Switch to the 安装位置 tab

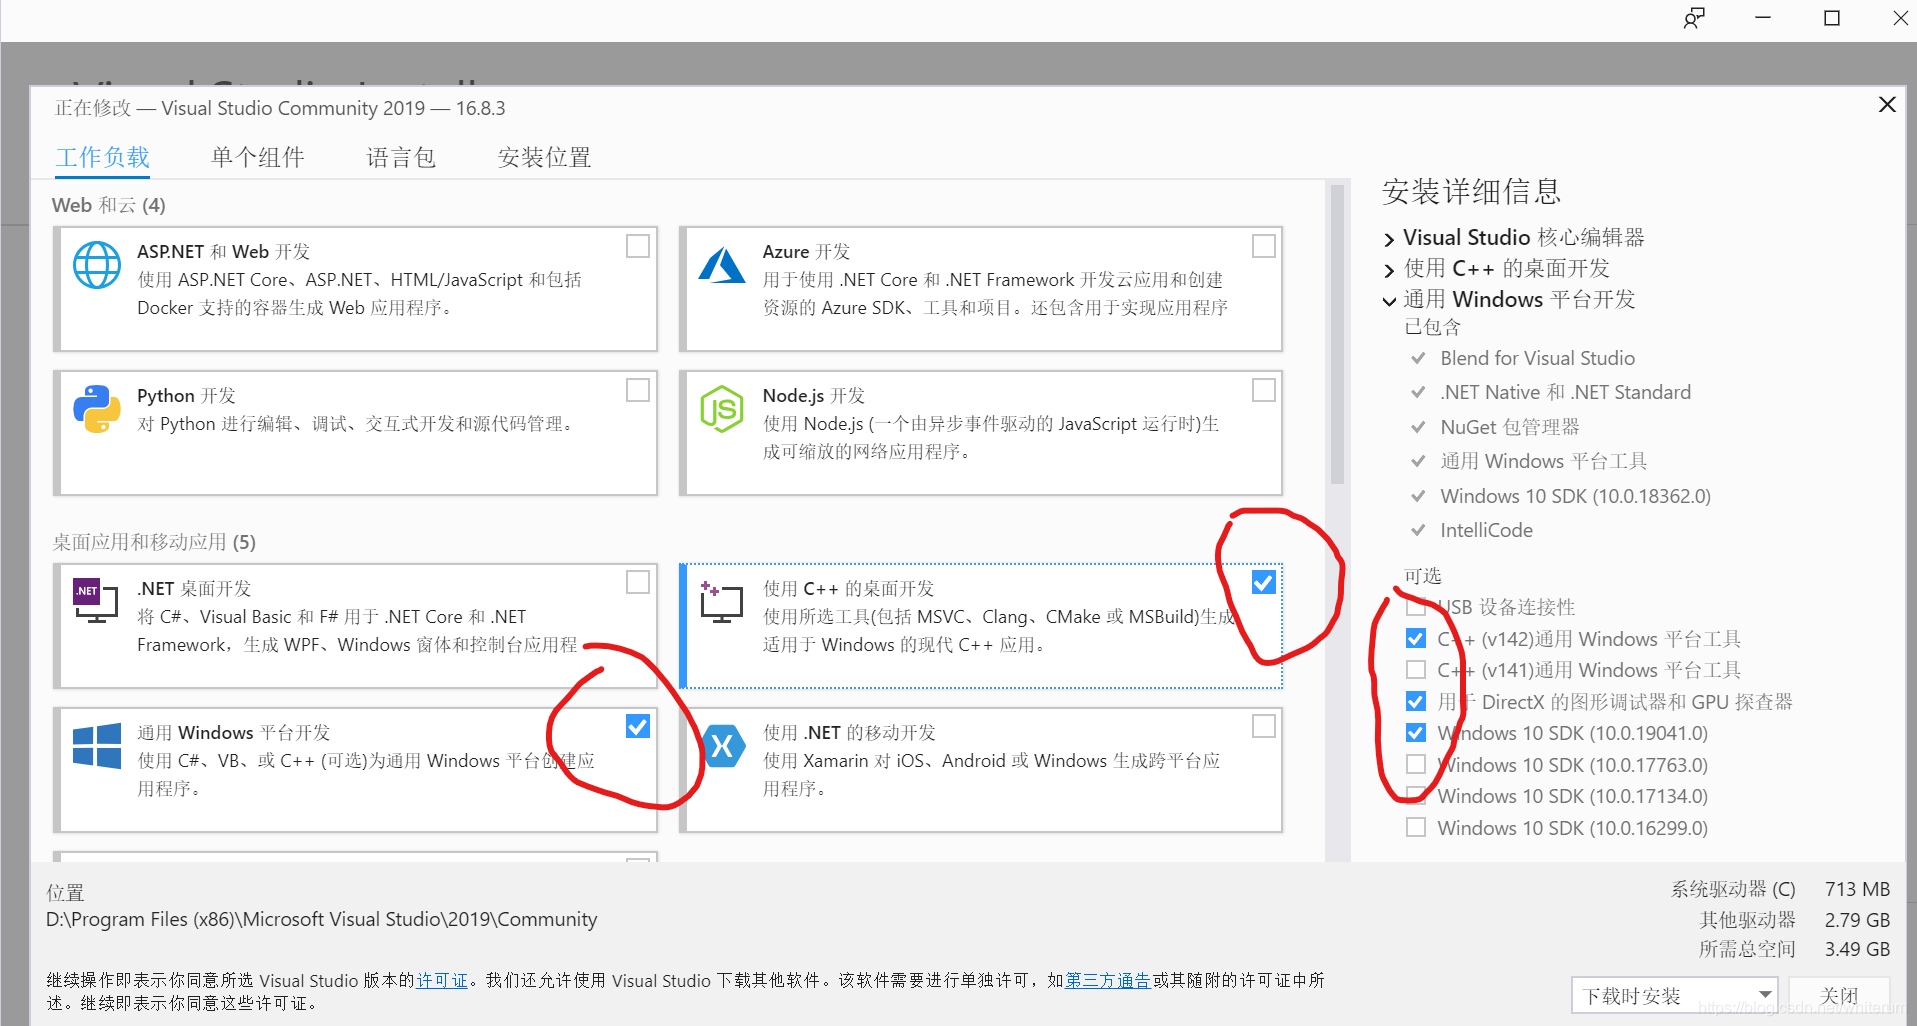tap(545, 157)
